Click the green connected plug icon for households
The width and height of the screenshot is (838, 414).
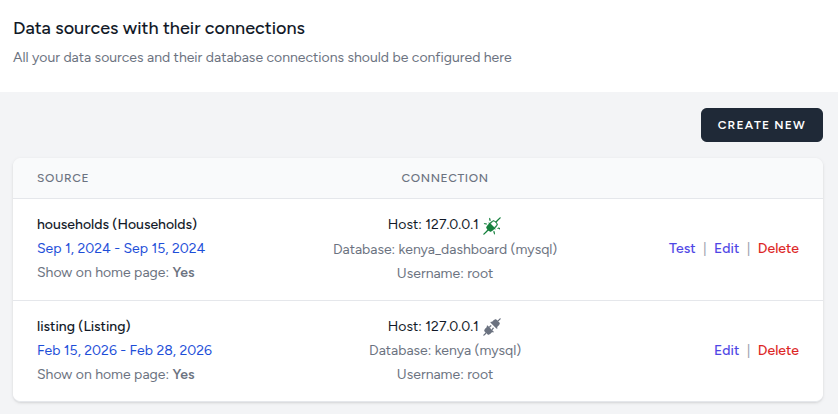[x=492, y=225]
